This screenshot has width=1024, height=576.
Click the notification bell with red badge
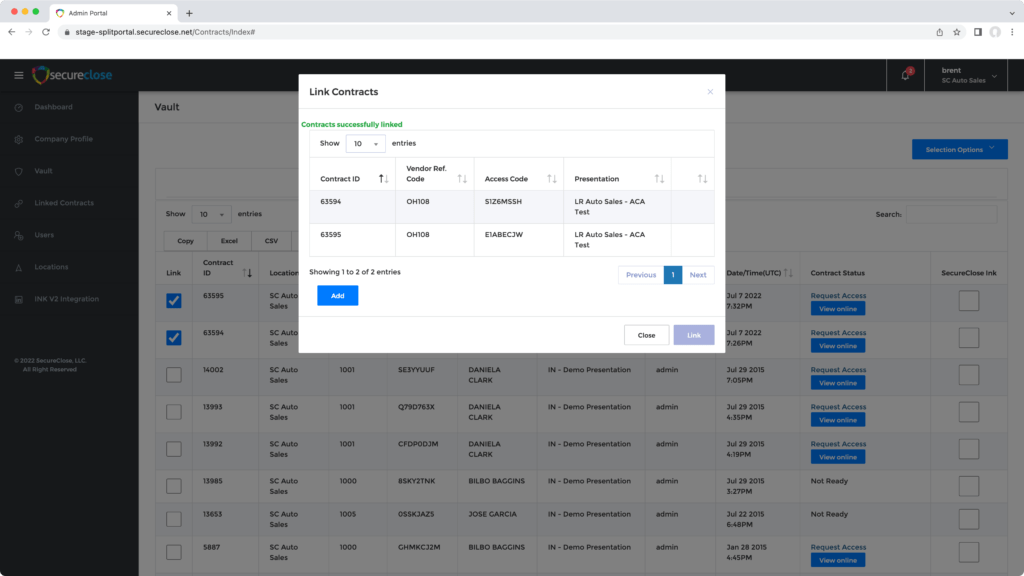click(x=905, y=75)
